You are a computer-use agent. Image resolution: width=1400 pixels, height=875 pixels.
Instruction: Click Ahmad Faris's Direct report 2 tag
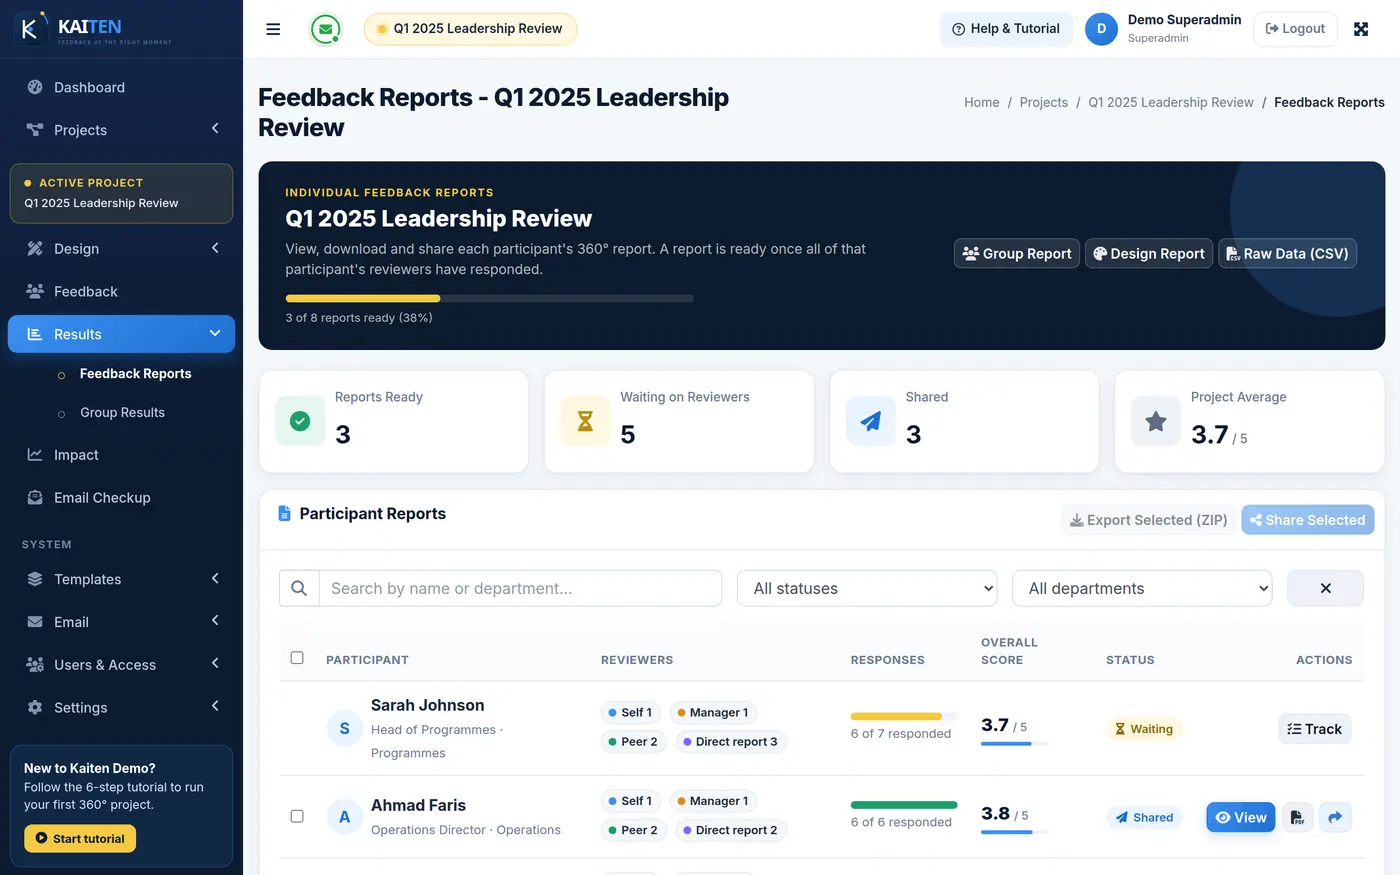[731, 830]
